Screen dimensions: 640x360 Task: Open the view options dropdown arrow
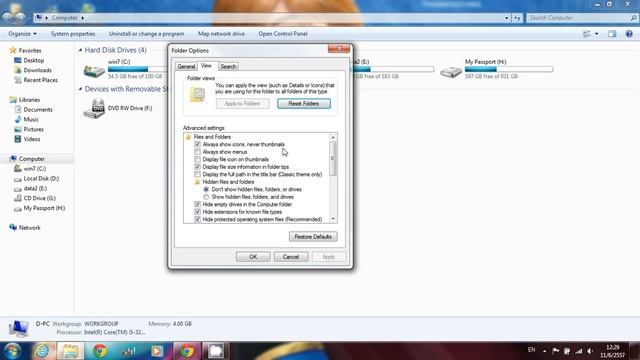[x=597, y=34]
